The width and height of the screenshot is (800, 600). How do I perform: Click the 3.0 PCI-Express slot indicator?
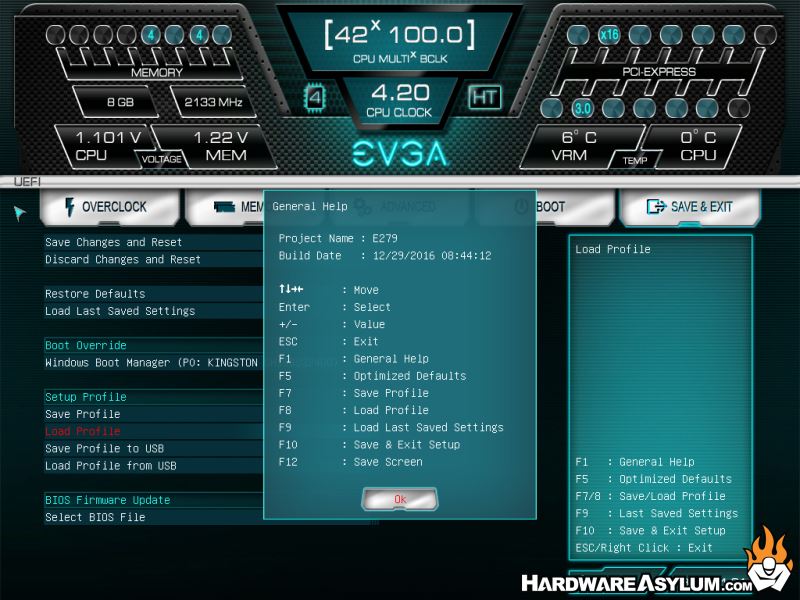(582, 108)
